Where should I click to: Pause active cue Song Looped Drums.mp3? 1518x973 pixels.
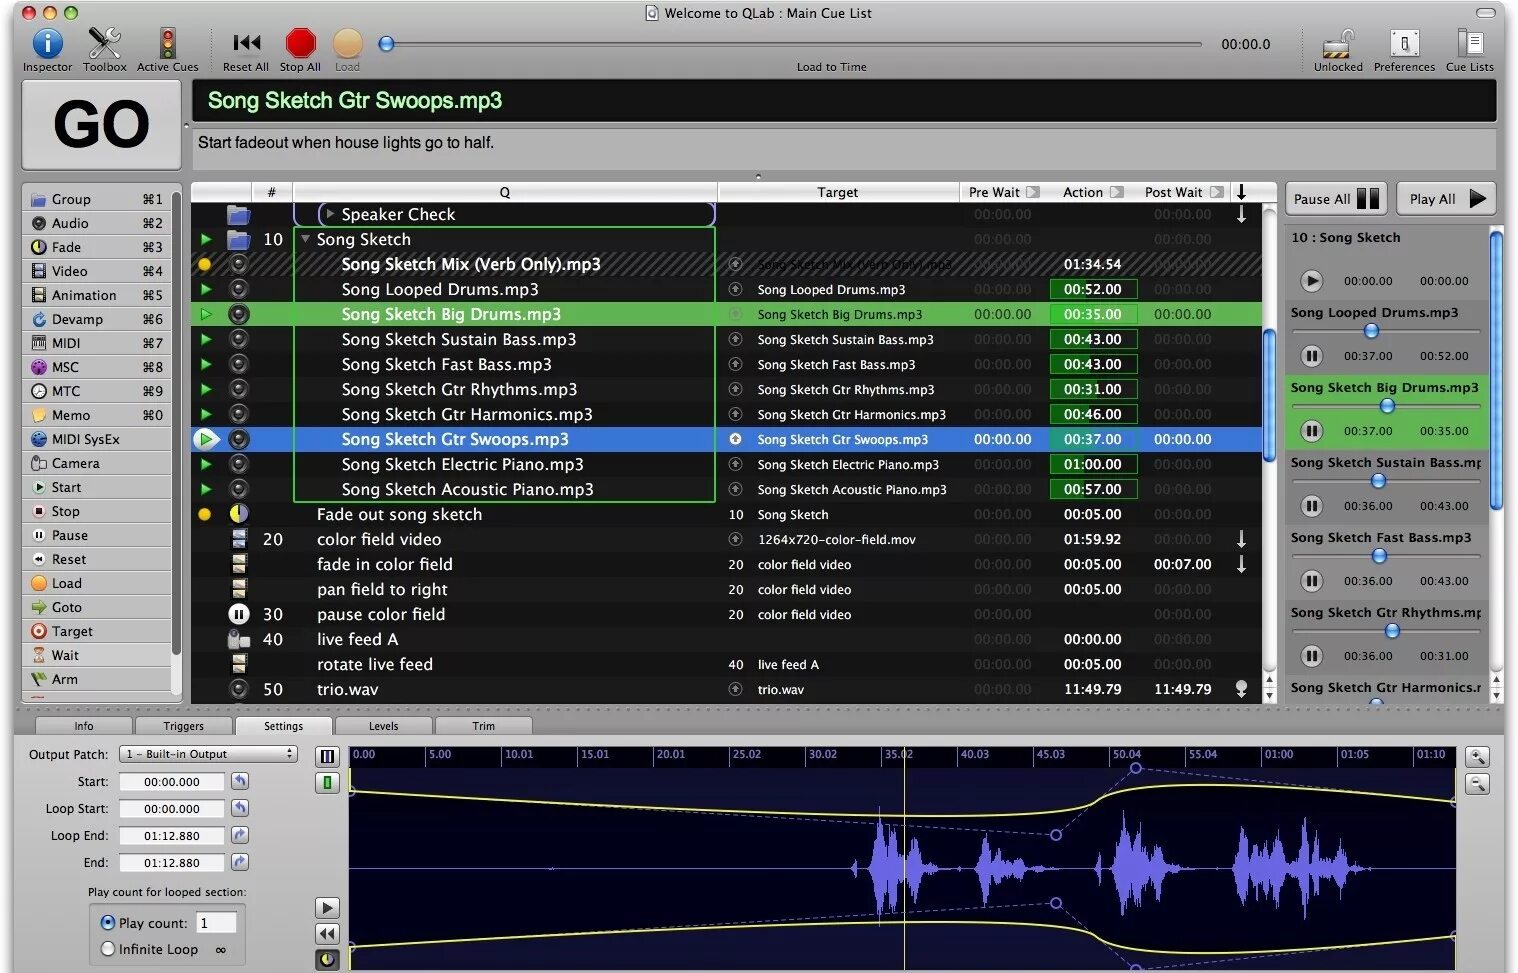1312,356
